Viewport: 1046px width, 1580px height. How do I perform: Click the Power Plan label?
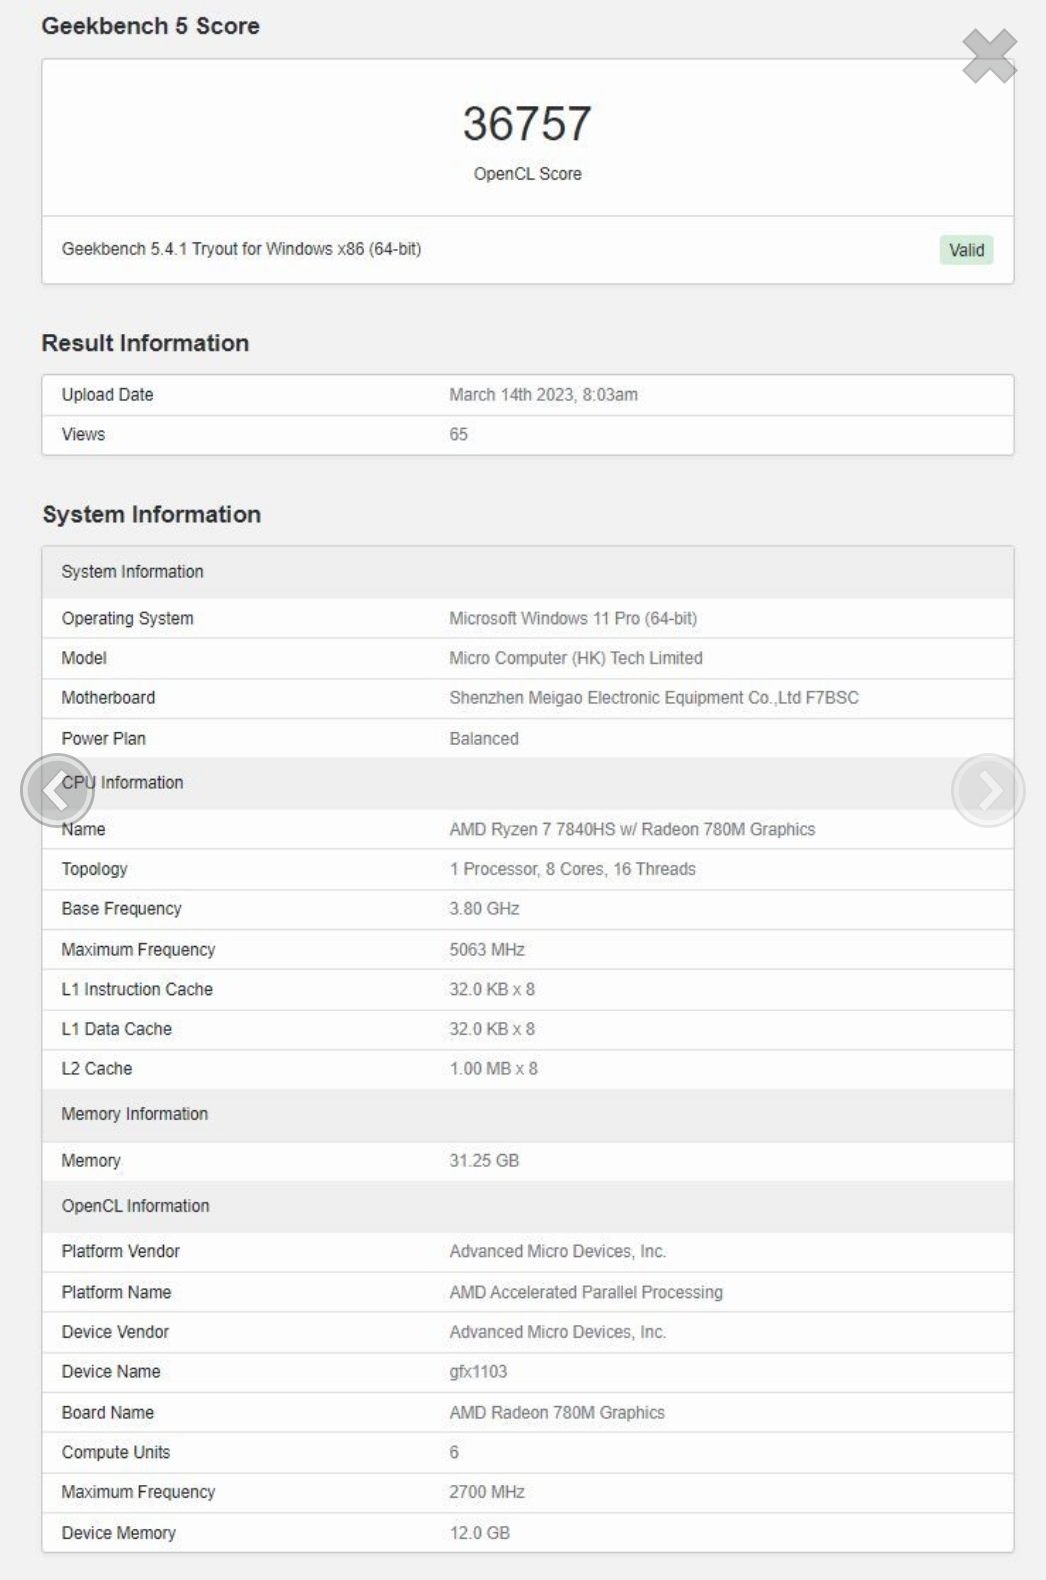103,739
